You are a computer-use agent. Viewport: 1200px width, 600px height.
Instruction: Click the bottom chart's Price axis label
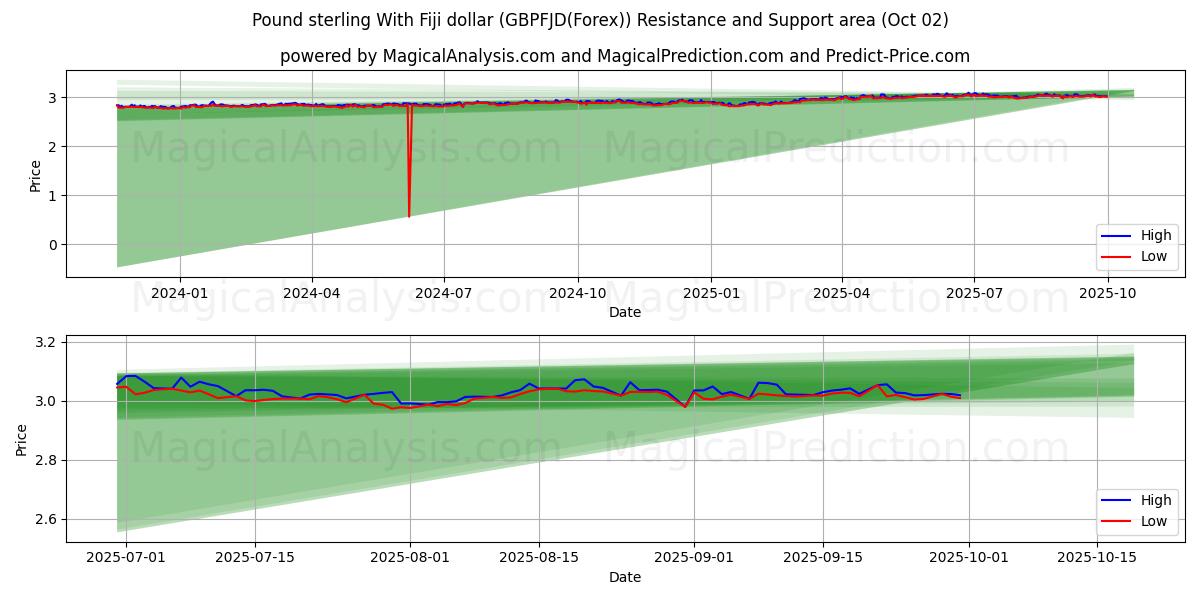[22, 439]
